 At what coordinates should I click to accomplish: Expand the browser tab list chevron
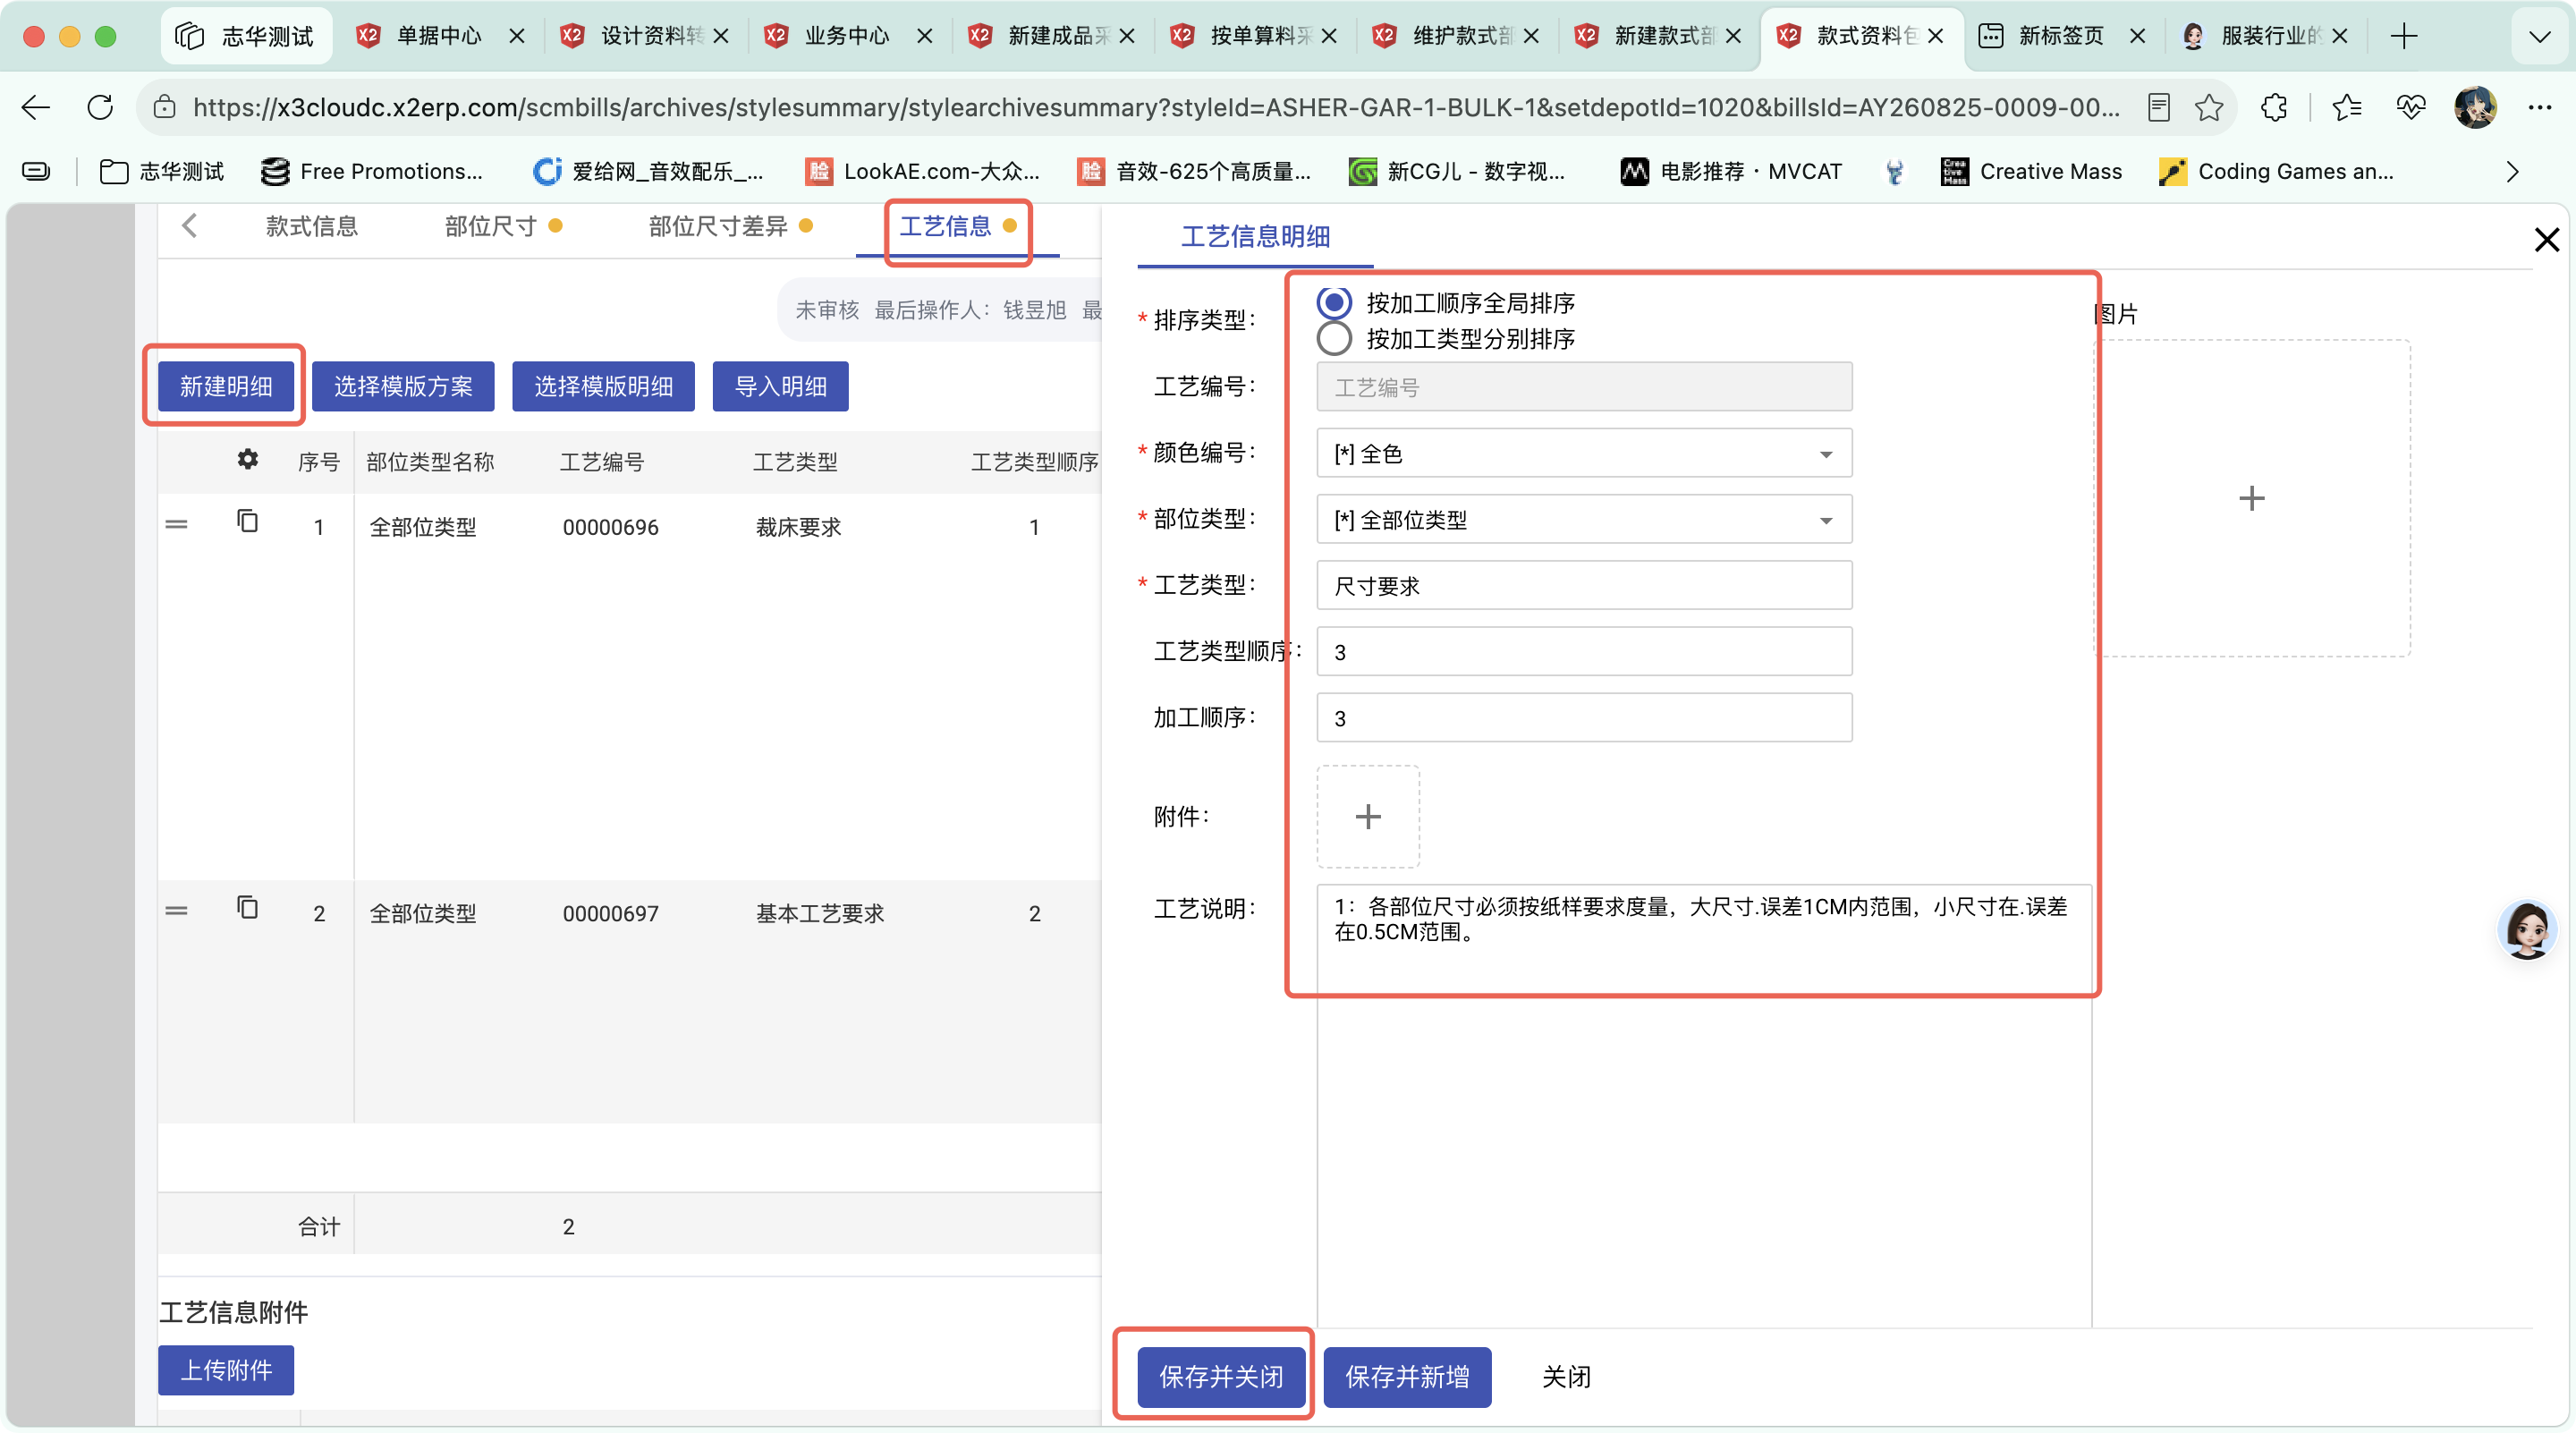pyautogui.click(x=2540, y=37)
